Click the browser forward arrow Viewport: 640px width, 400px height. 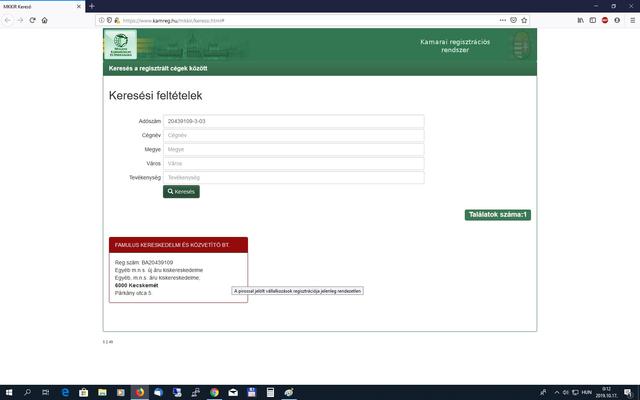20,20
